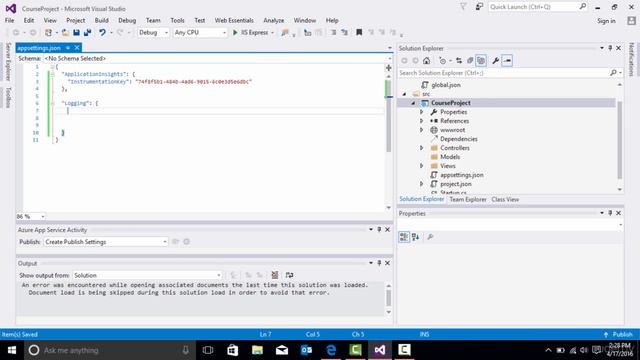Image resolution: width=640 pixels, height=360 pixels.
Task: Open the Debug menu
Action: coord(127,20)
